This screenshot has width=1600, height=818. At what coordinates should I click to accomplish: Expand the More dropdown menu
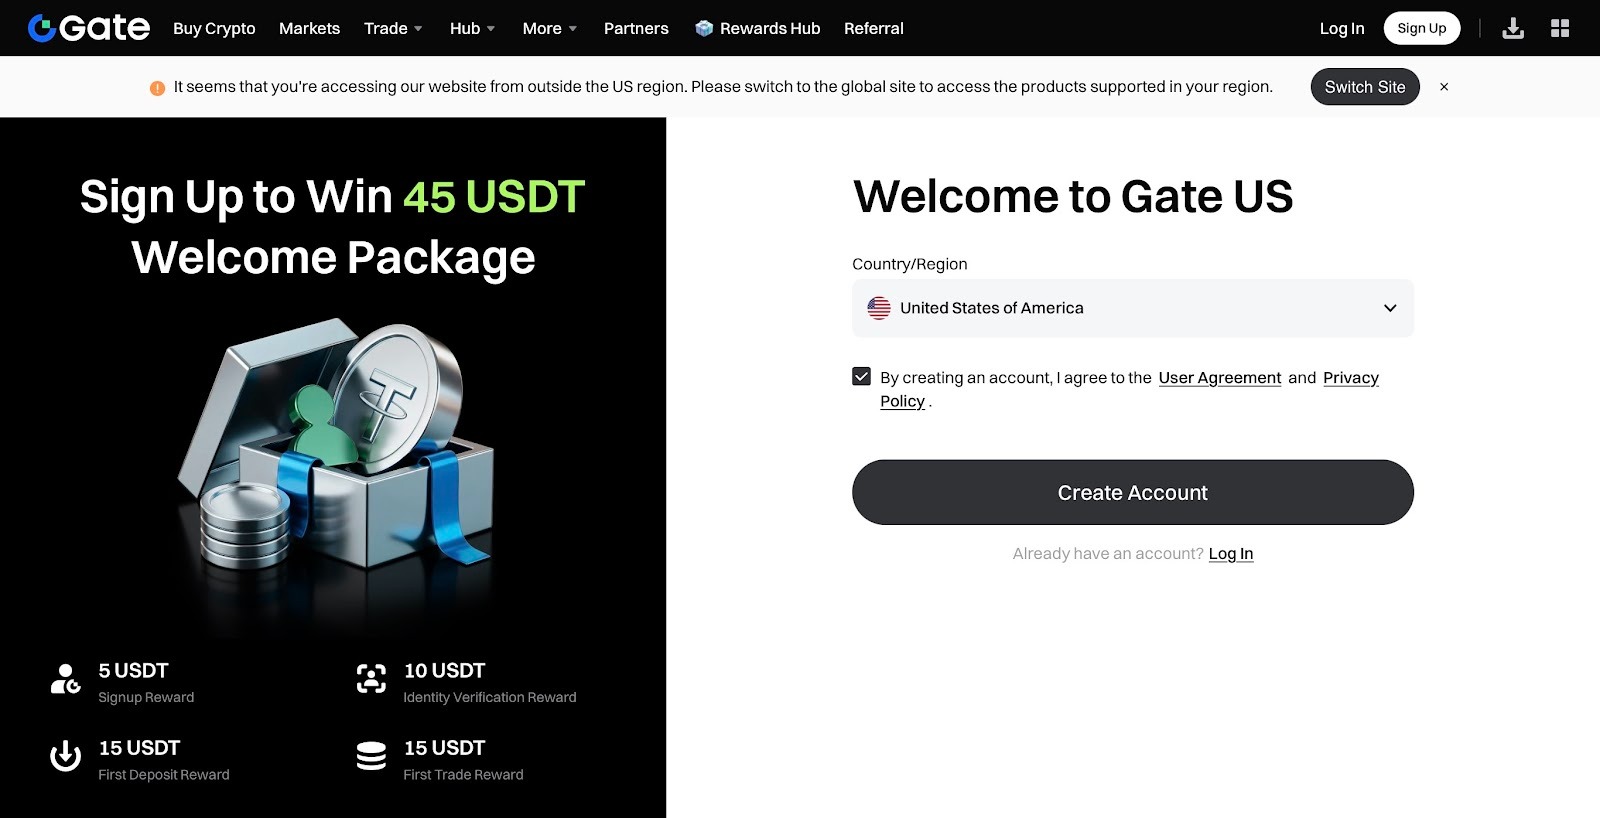[x=549, y=28]
